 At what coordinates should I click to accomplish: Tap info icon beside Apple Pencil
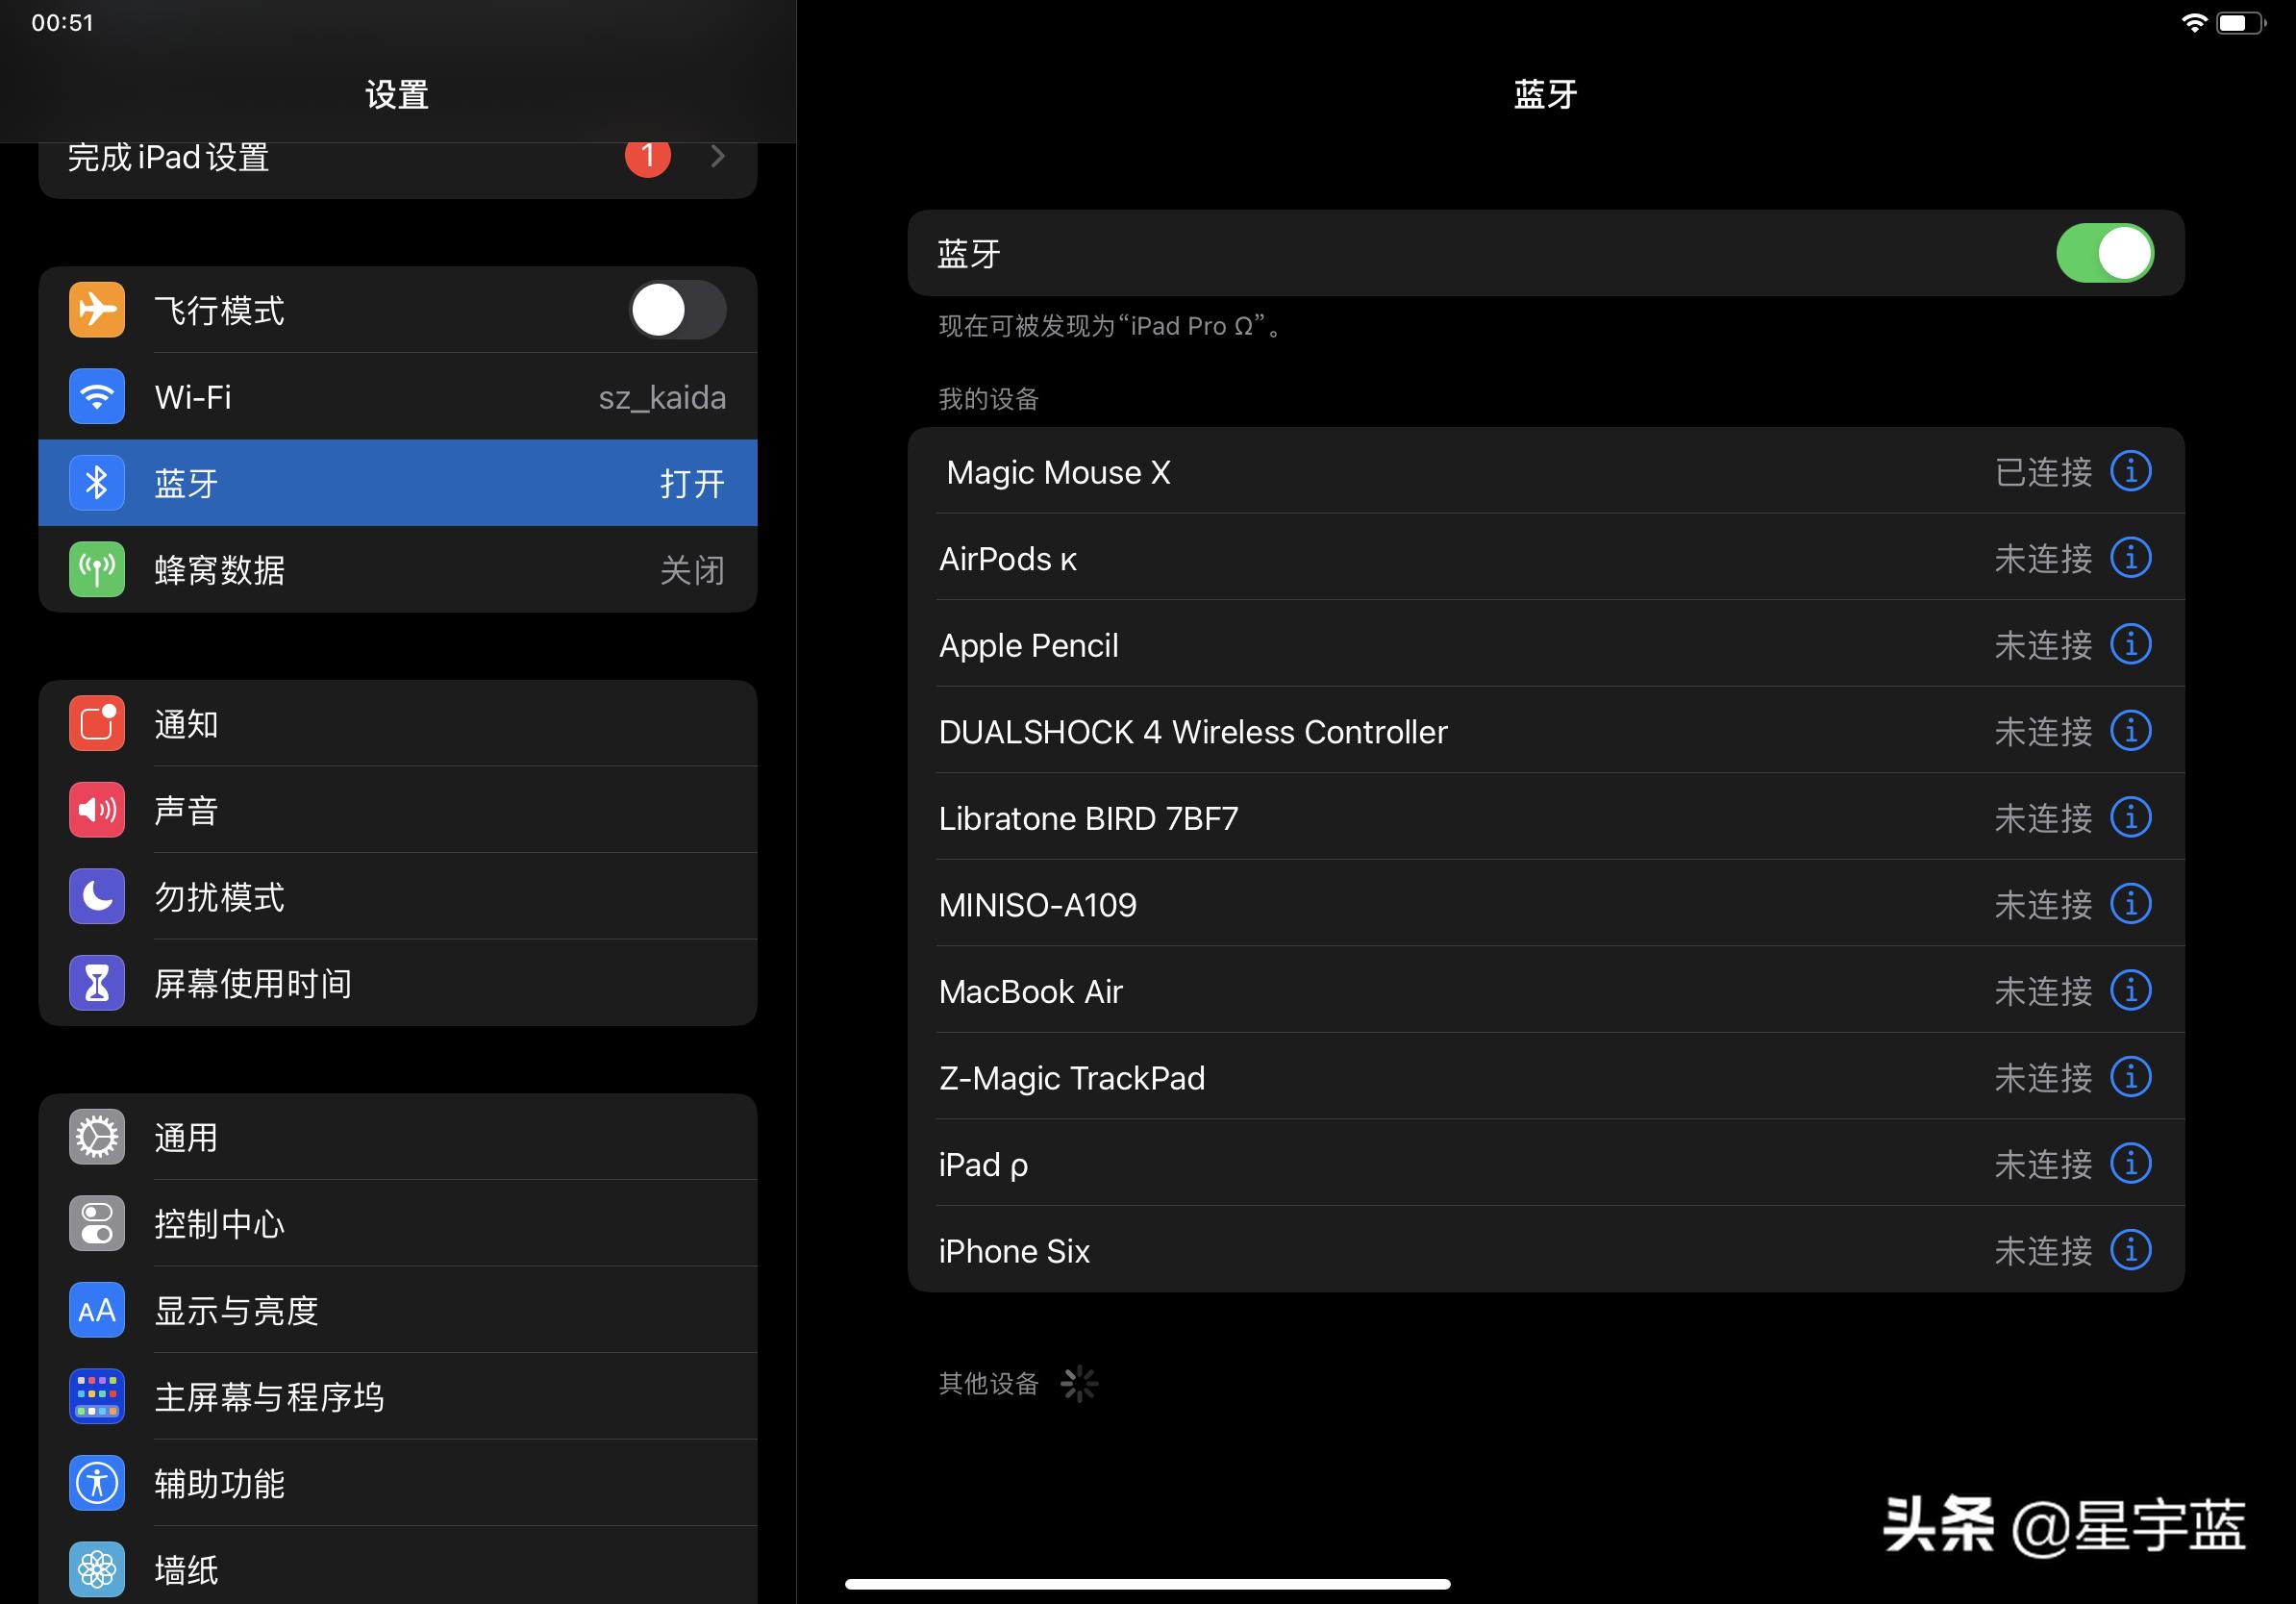pos(2130,644)
